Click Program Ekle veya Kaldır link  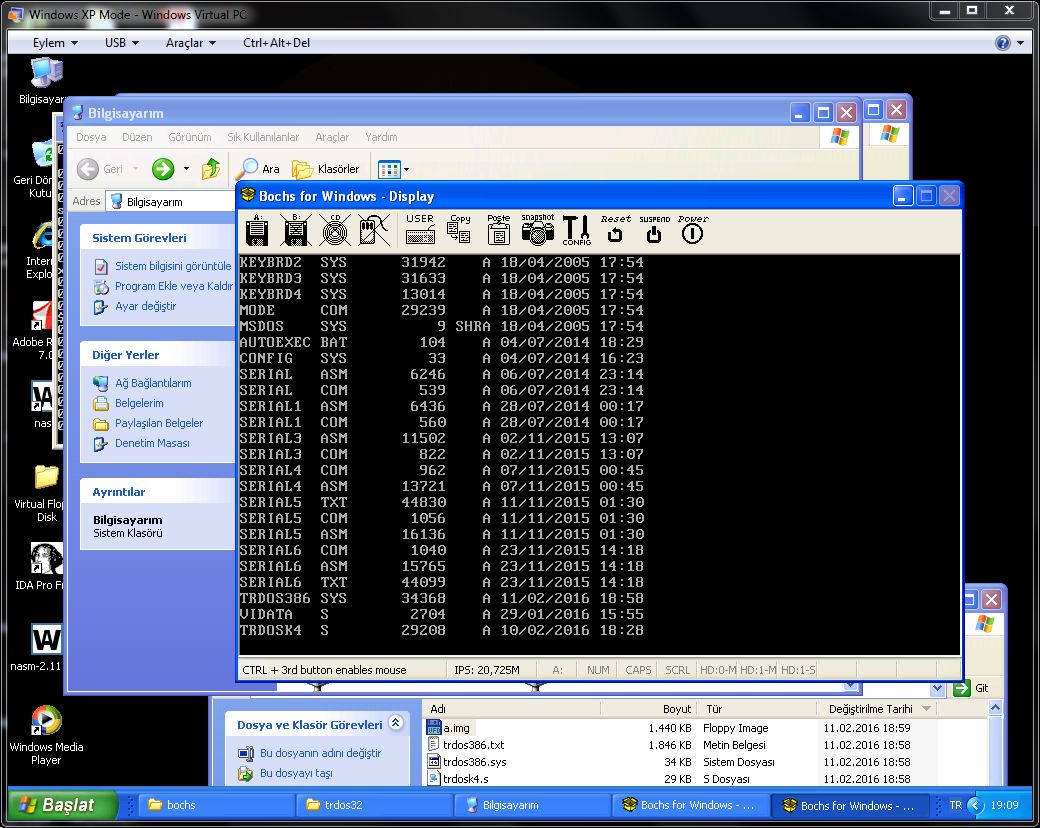point(174,286)
